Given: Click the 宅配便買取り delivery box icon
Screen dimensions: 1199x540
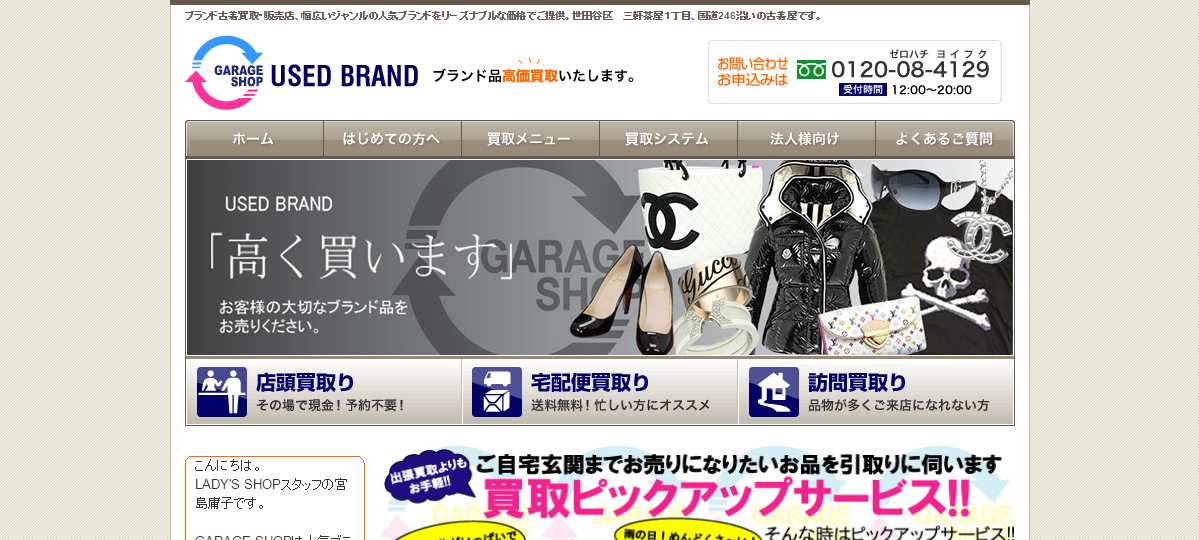Looking at the screenshot, I should (x=497, y=392).
